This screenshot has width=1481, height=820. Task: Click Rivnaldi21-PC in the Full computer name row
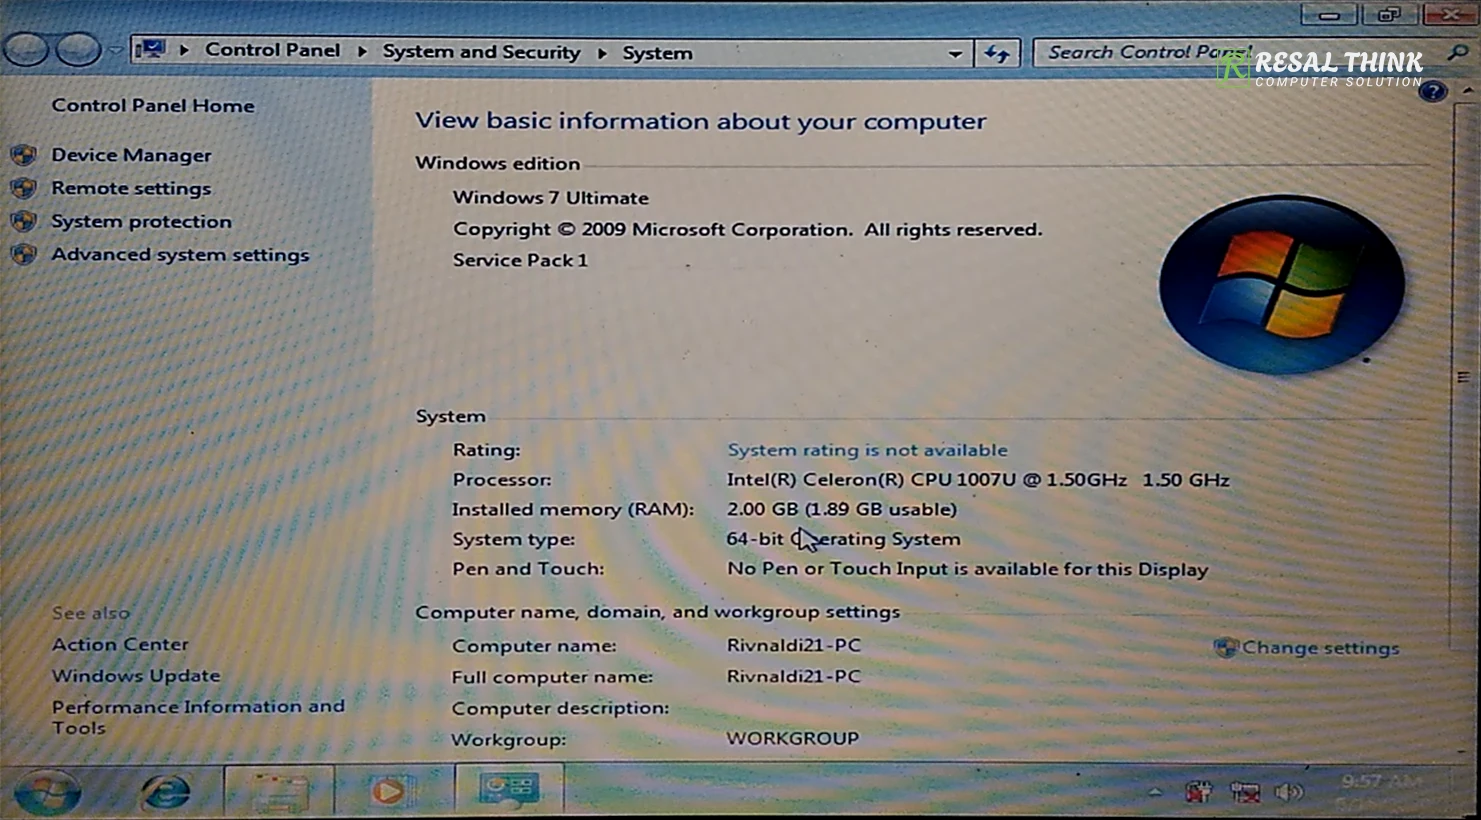(x=793, y=676)
